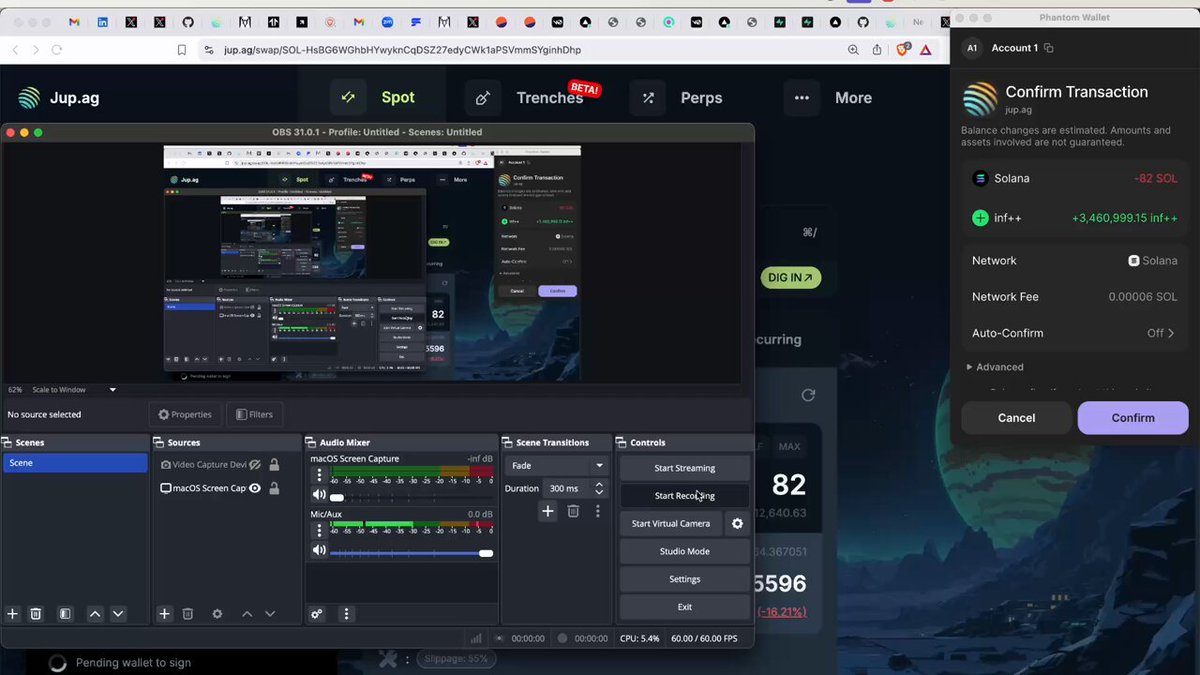Expand Advanced section in Phantom Wallet
This screenshot has height=675, width=1200.
pyautogui.click(x=995, y=367)
